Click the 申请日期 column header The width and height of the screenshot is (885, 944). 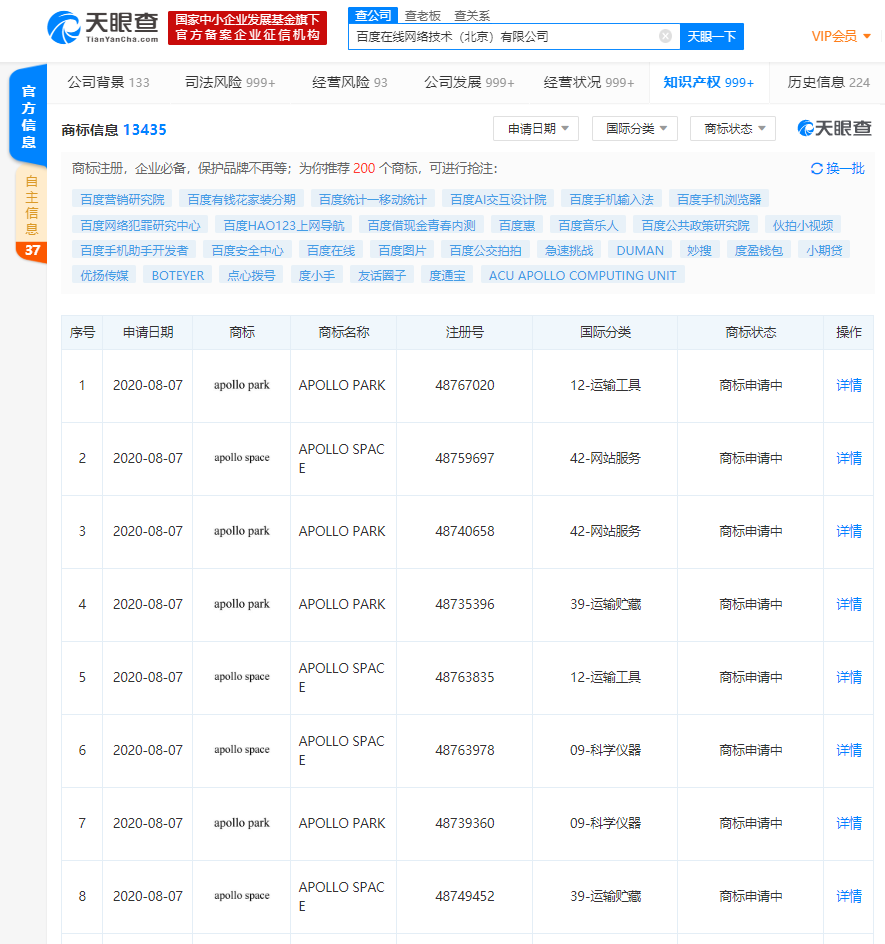pyautogui.click(x=148, y=332)
